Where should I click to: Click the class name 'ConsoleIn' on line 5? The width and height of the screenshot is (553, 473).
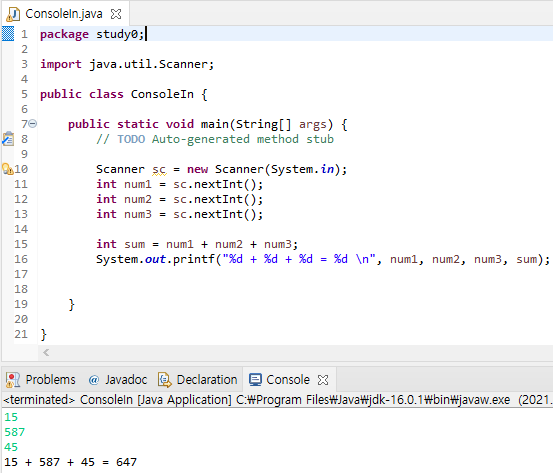pos(162,94)
